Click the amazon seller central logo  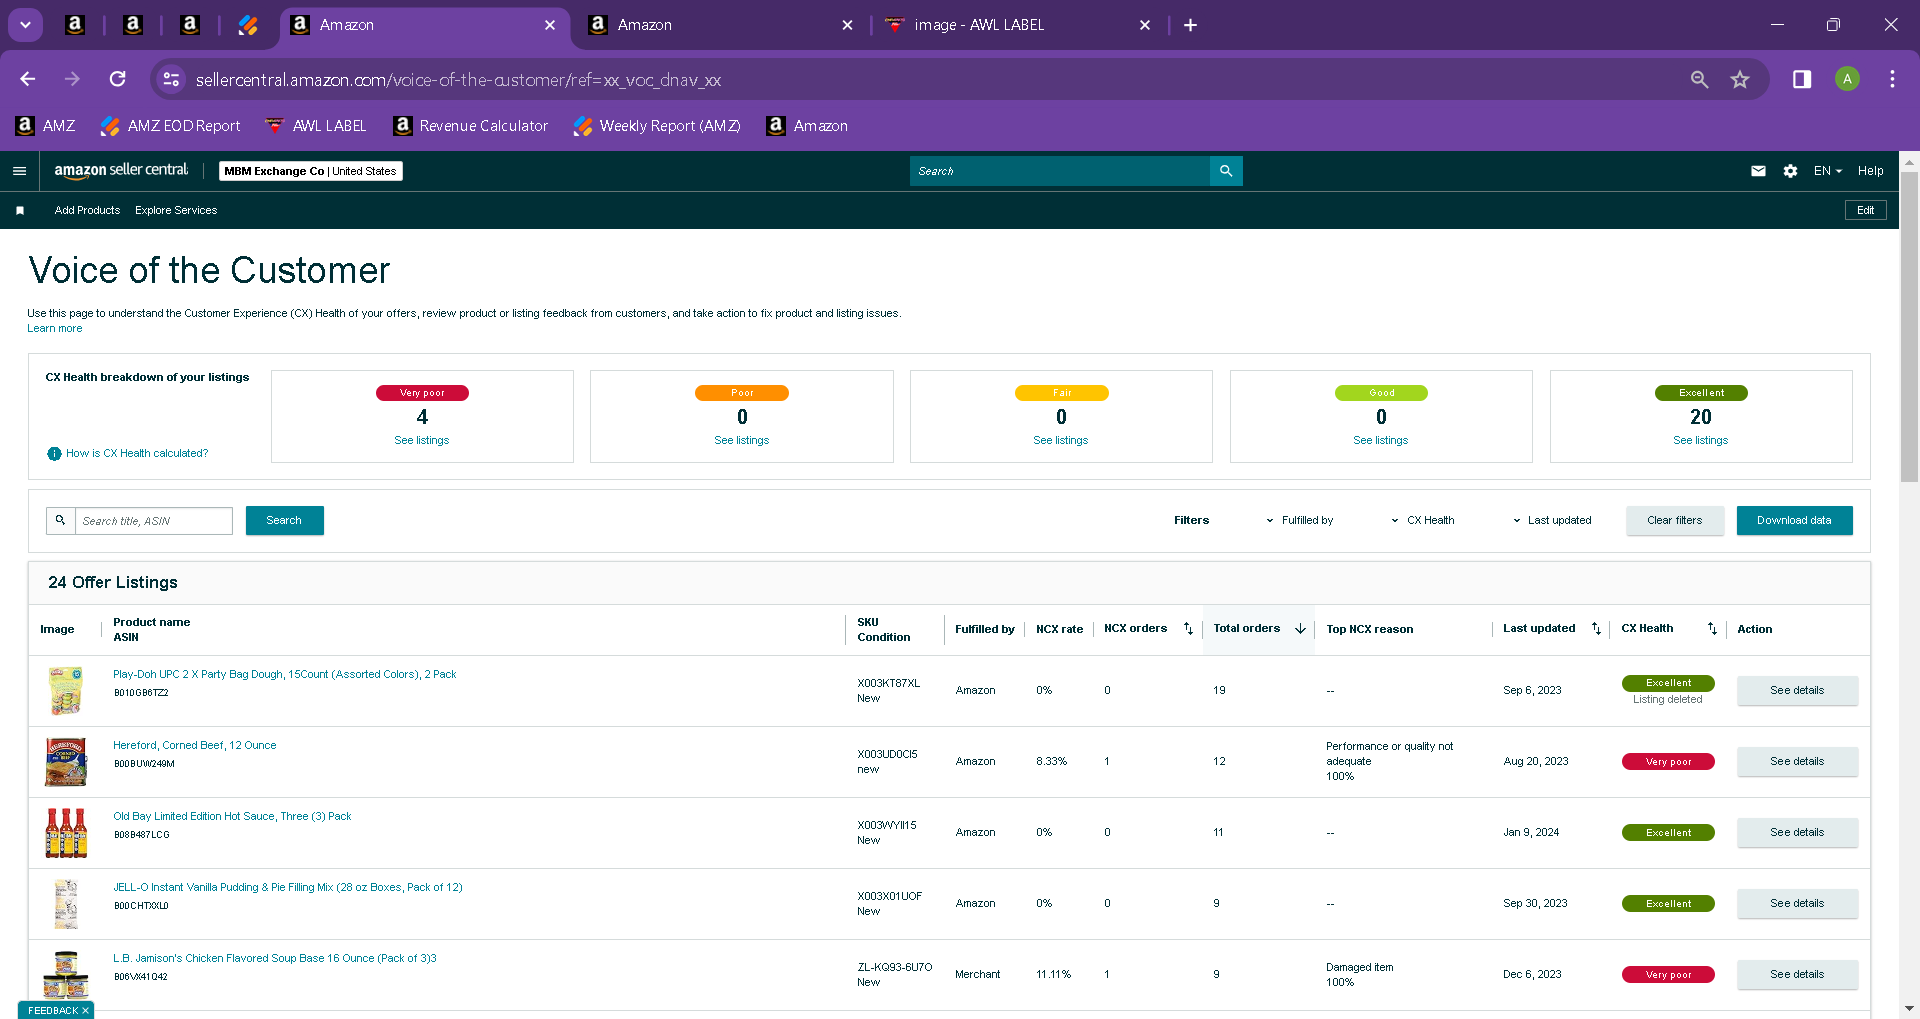(121, 171)
